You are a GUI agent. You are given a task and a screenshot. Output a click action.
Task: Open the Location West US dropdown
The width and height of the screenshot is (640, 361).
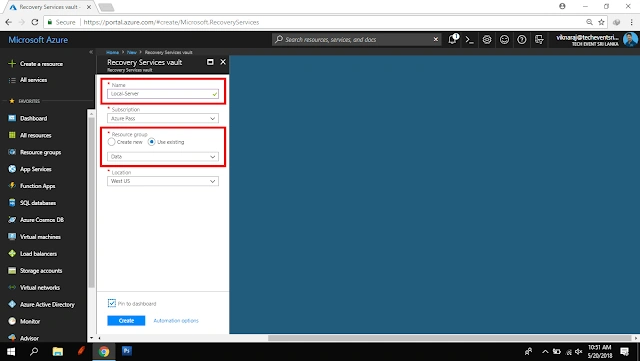(x=163, y=181)
